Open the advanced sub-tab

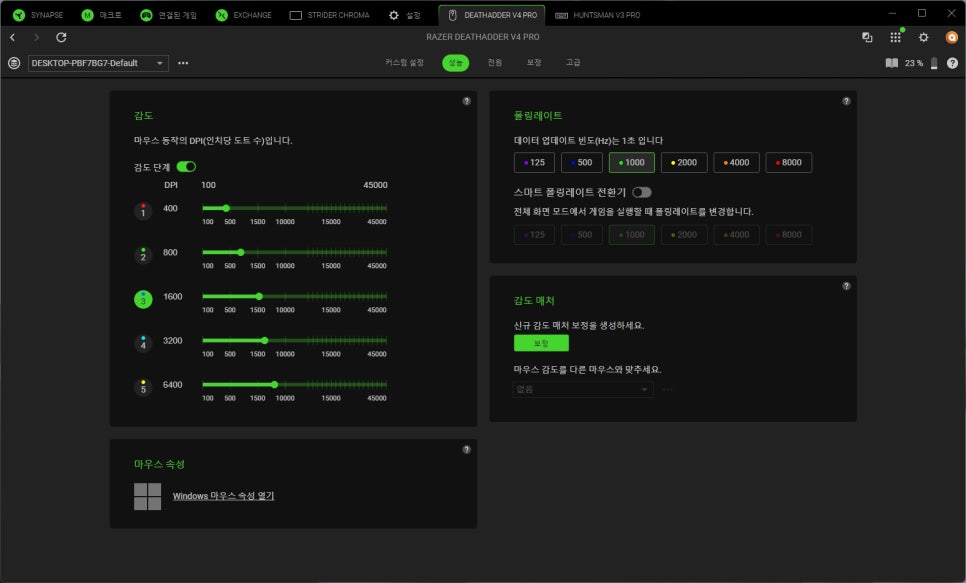(573, 63)
